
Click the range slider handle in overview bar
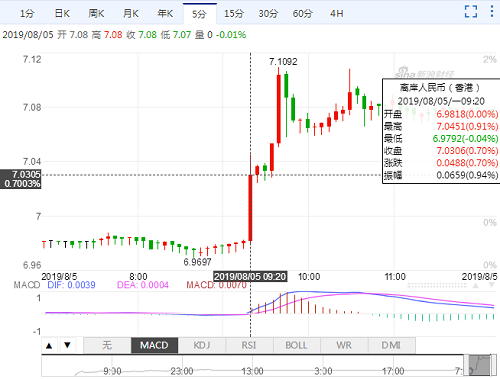[480, 366]
